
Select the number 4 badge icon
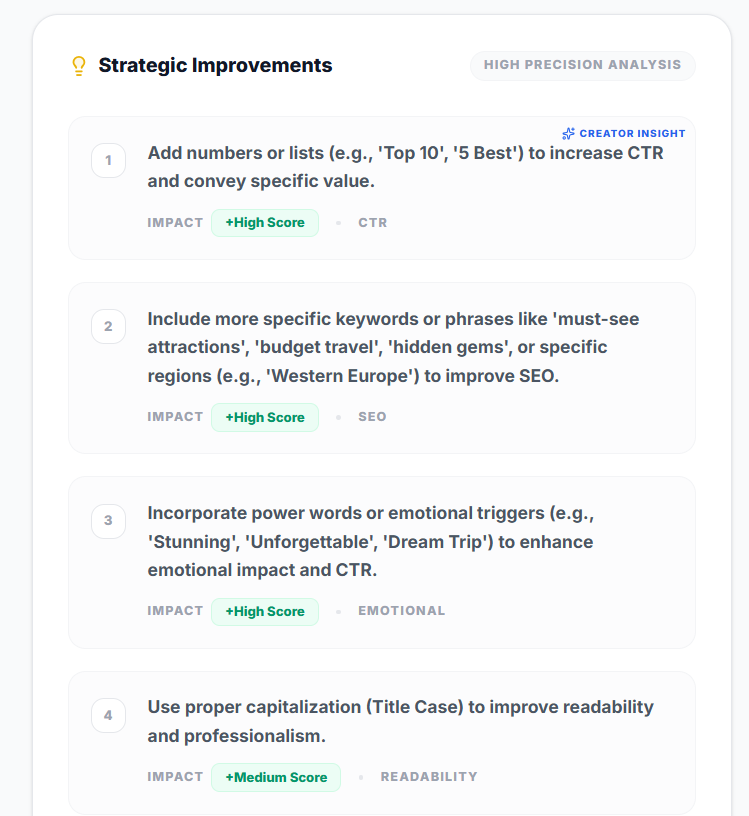[108, 716]
